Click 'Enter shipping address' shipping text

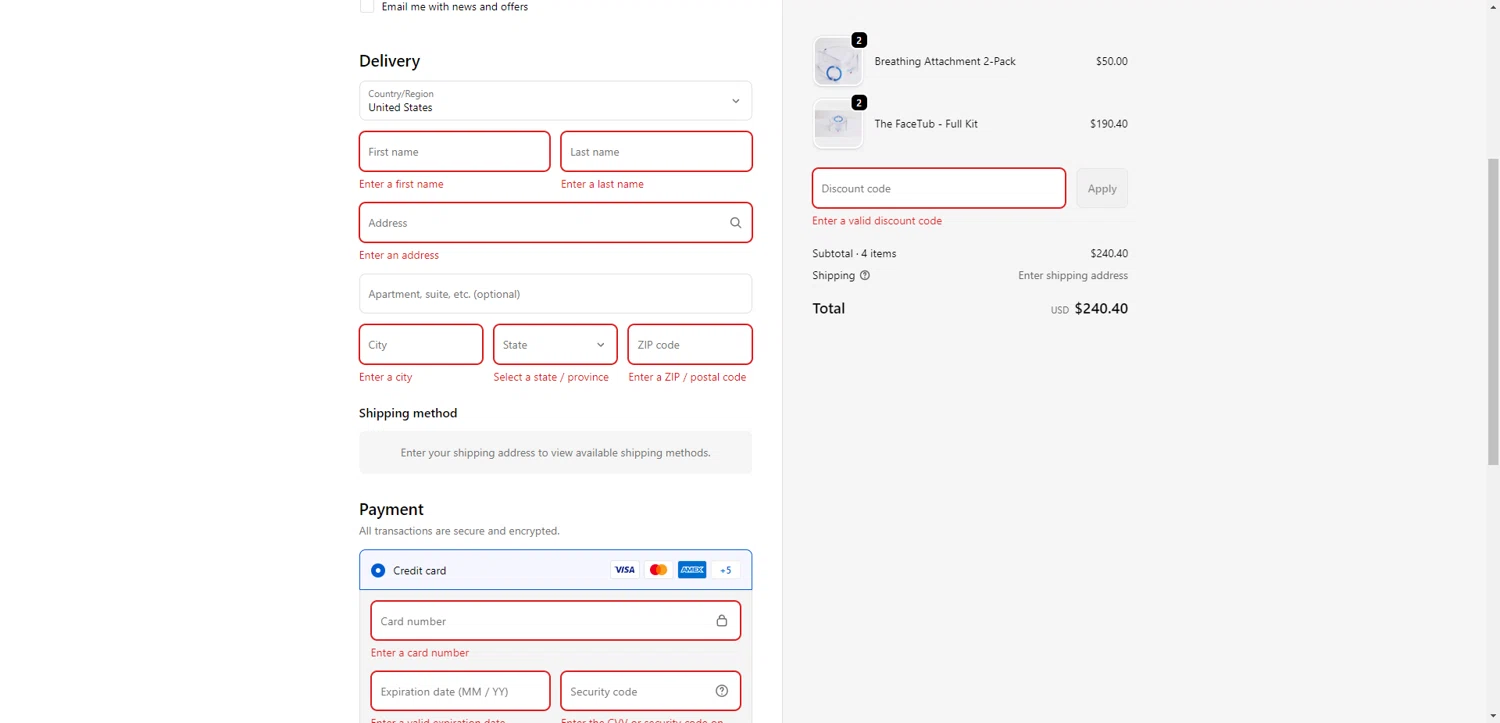pos(1073,275)
